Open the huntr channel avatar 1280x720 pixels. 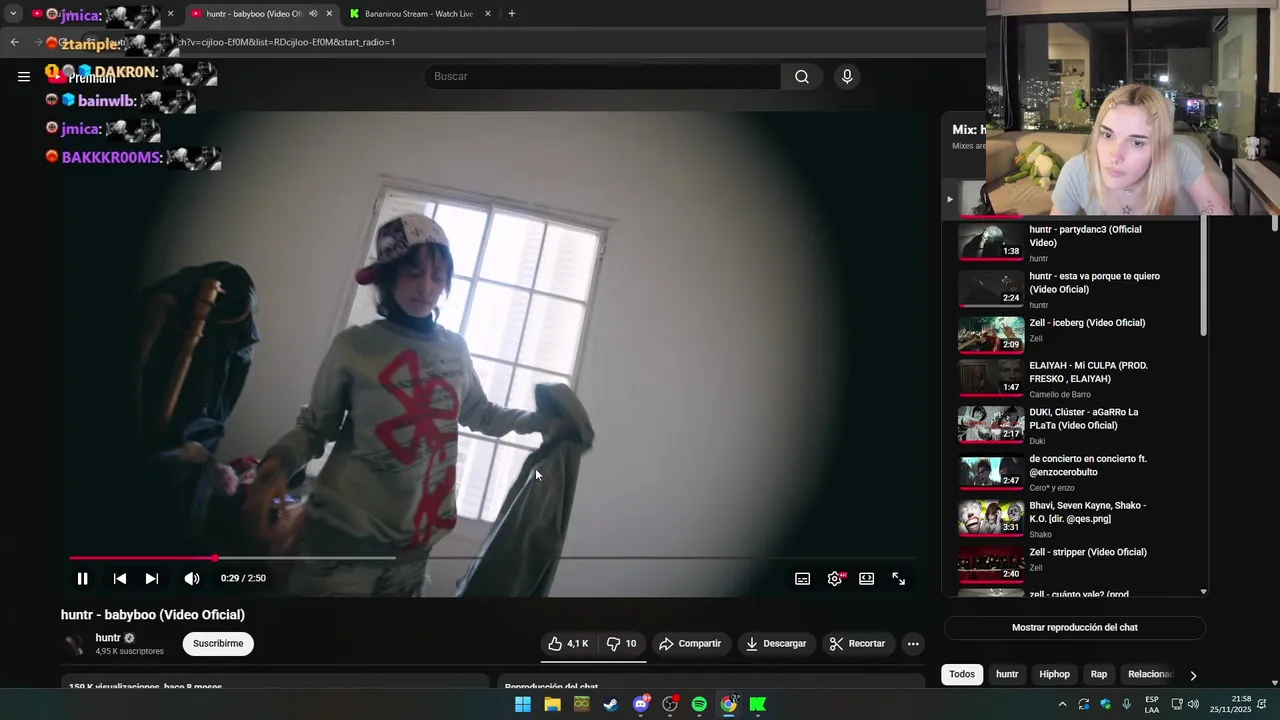coord(75,644)
